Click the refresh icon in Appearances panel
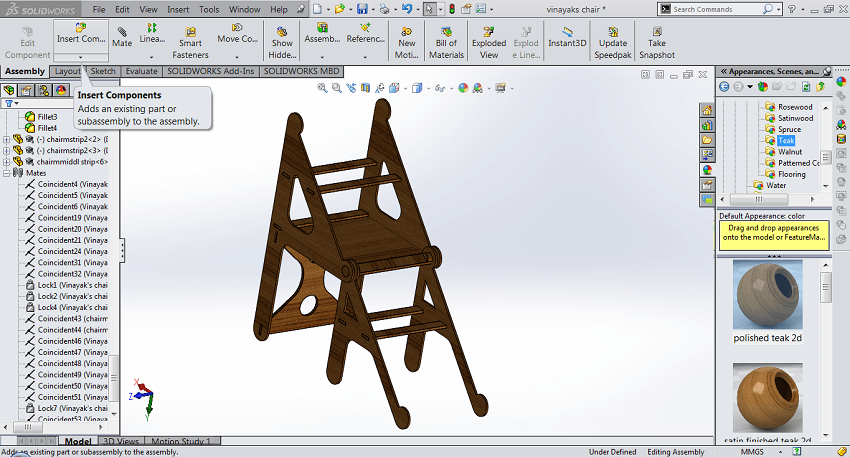The image size is (850, 457). click(806, 87)
